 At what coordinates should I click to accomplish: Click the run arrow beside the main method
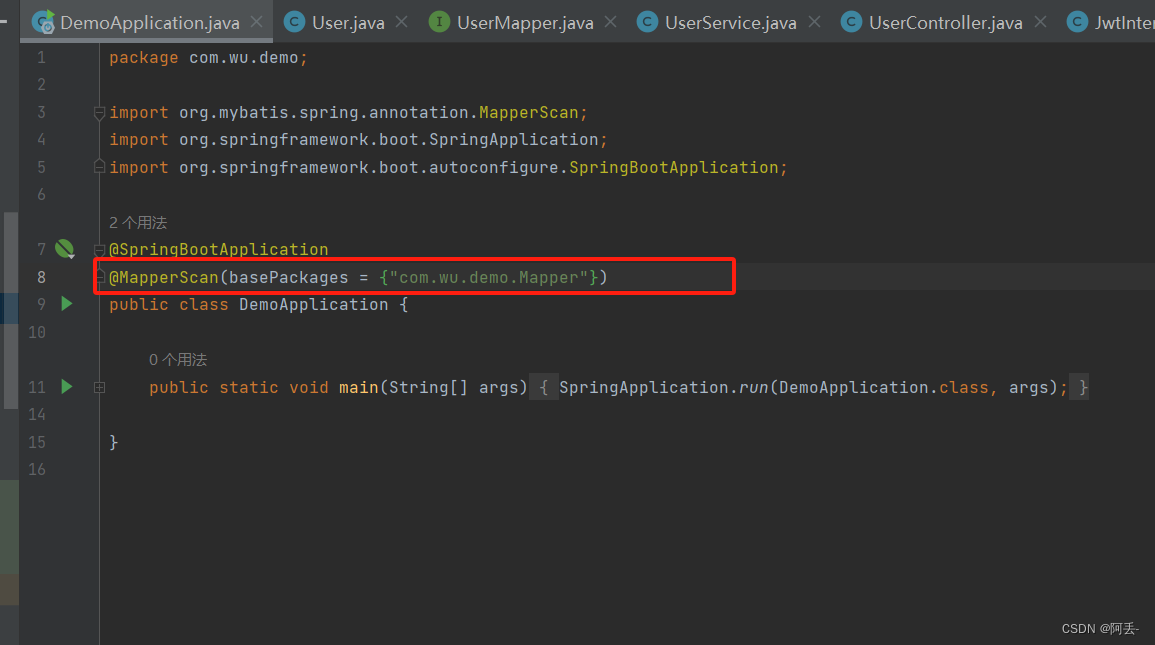click(x=65, y=387)
